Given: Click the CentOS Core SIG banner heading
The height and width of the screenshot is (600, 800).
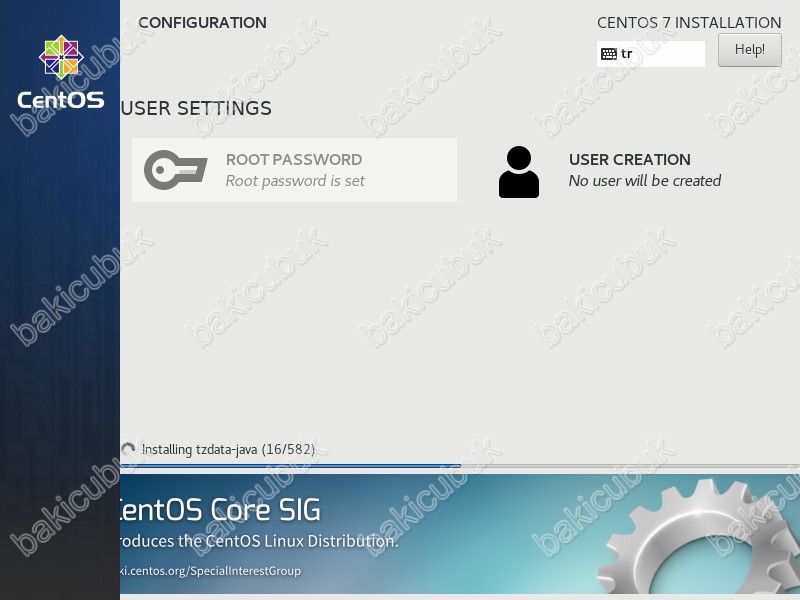Looking at the screenshot, I should 220,510.
